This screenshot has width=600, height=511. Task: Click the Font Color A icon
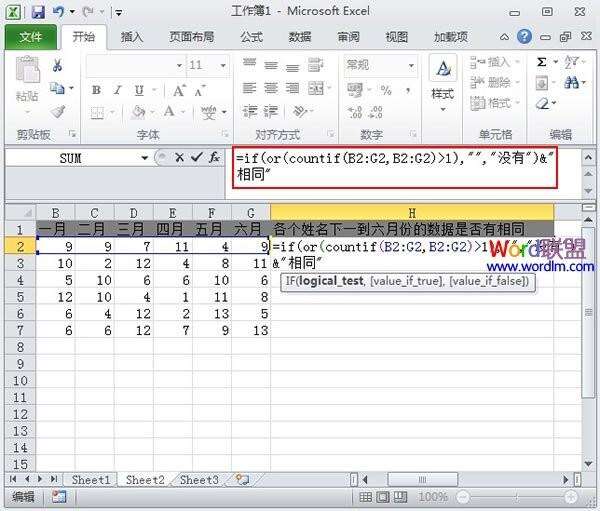[x=169, y=112]
